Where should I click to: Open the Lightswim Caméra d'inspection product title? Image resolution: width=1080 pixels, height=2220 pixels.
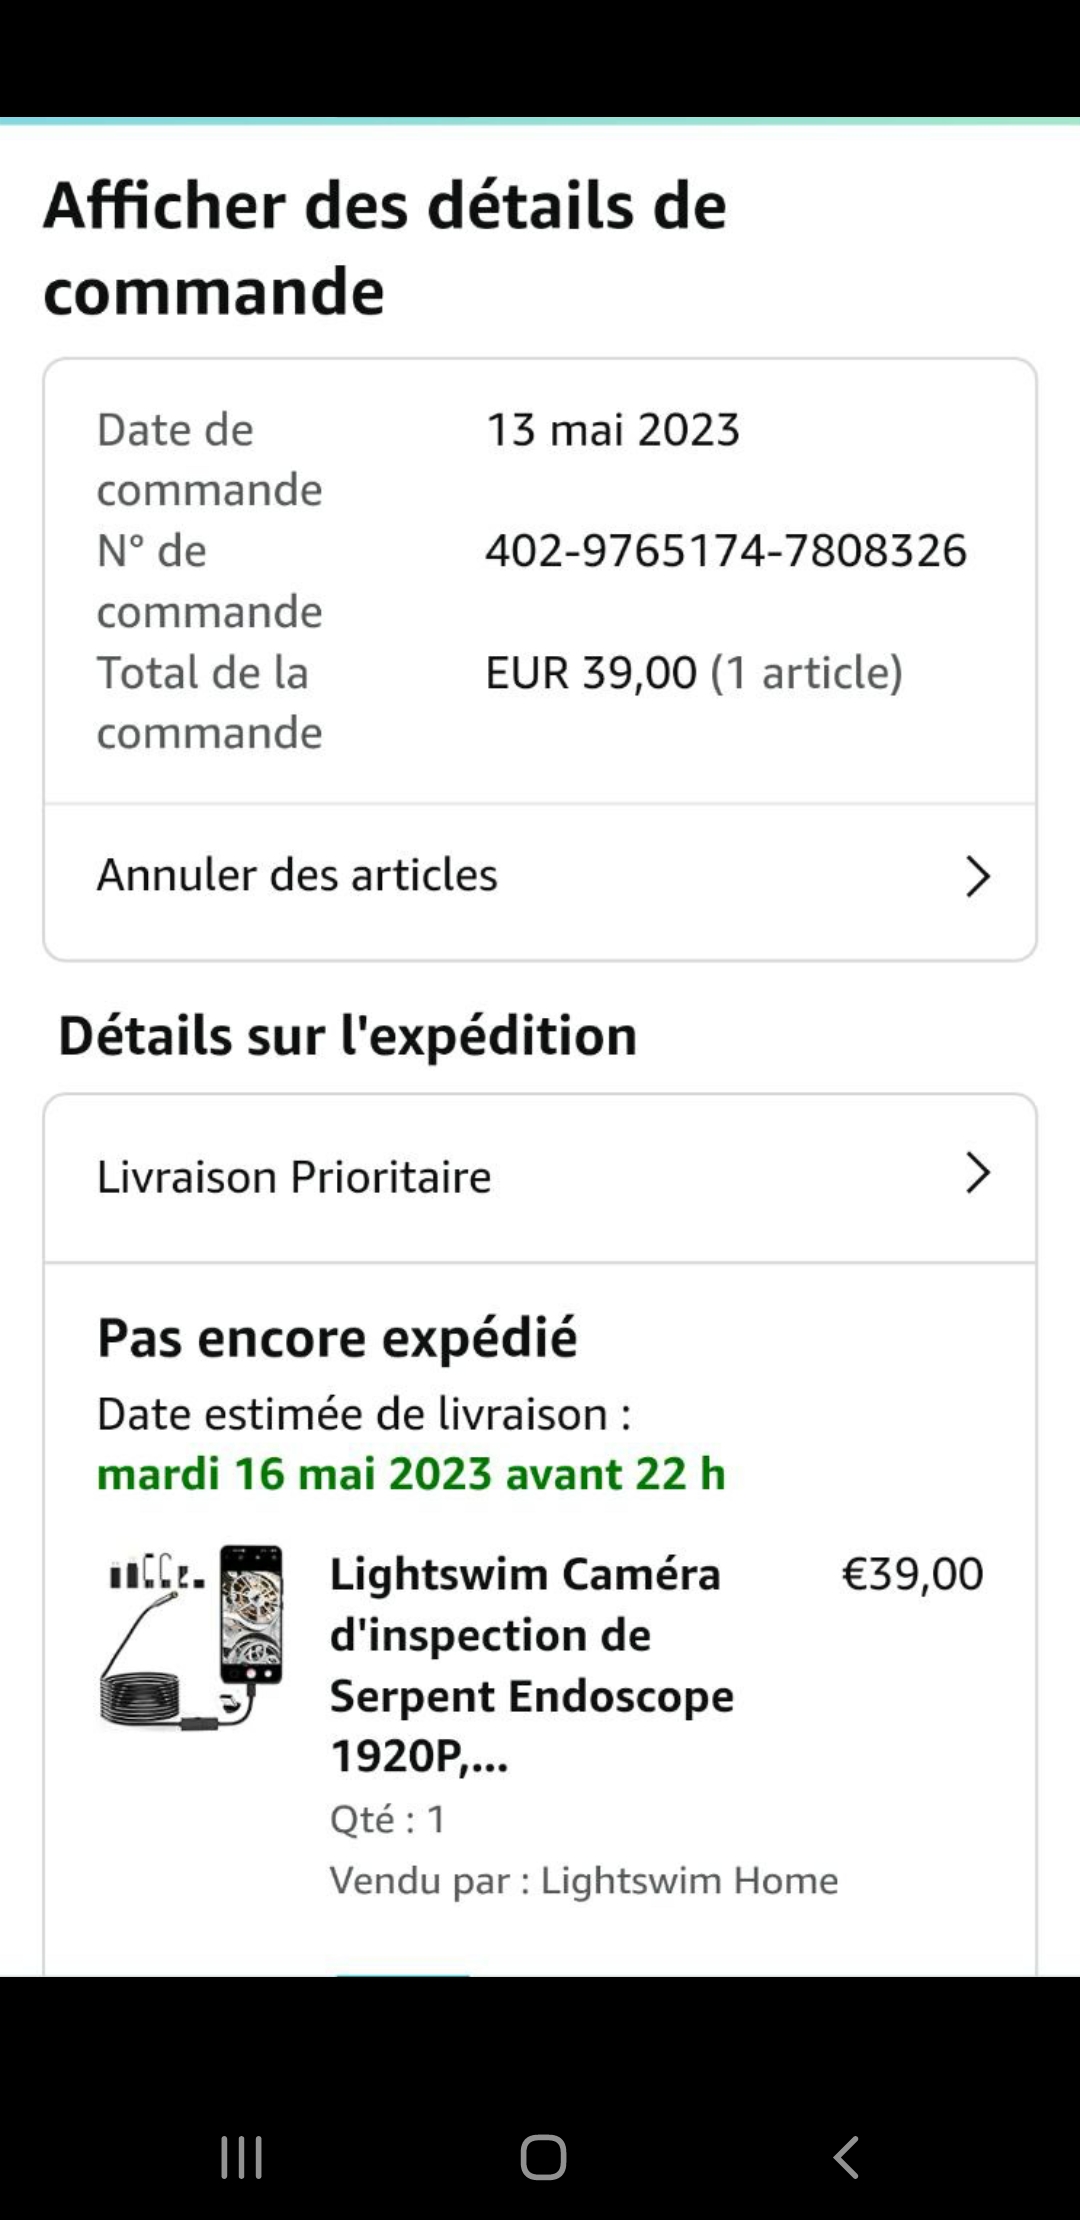point(531,1664)
